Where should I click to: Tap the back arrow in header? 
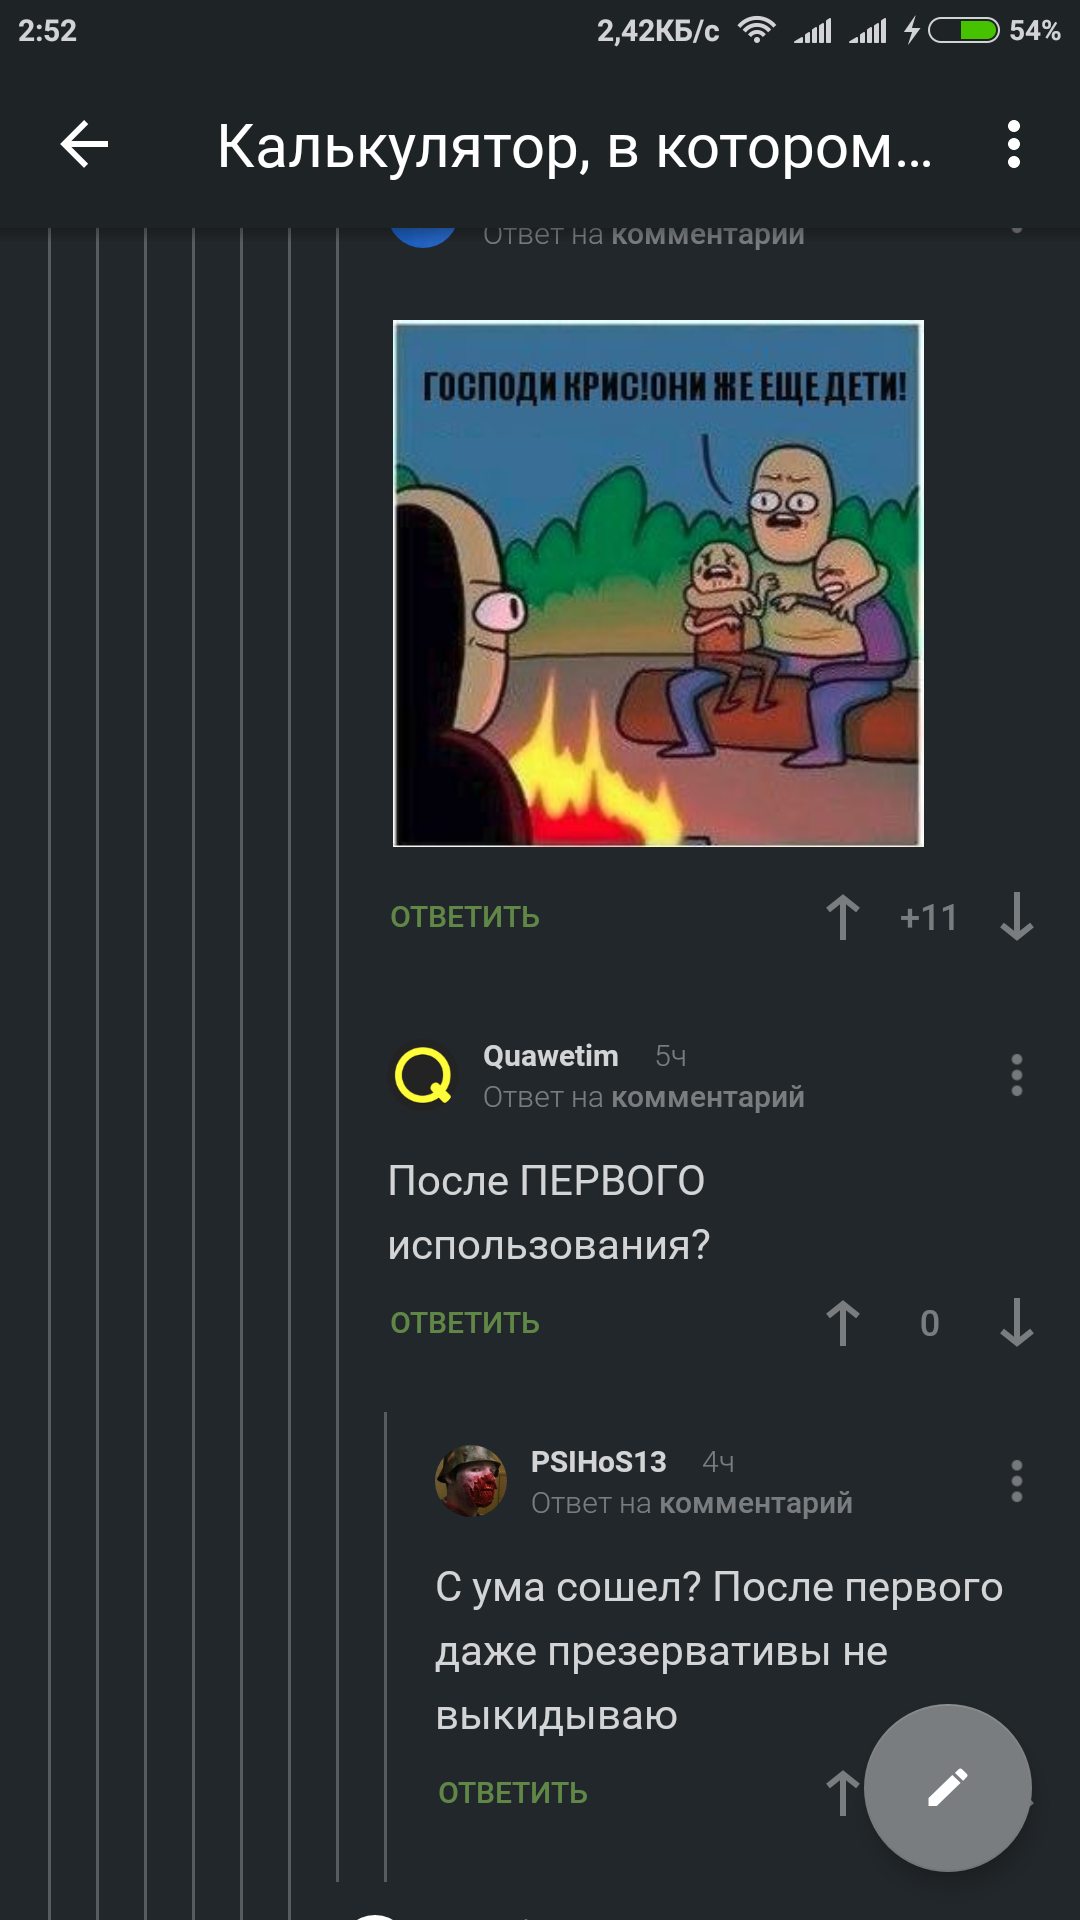point(84,145)
